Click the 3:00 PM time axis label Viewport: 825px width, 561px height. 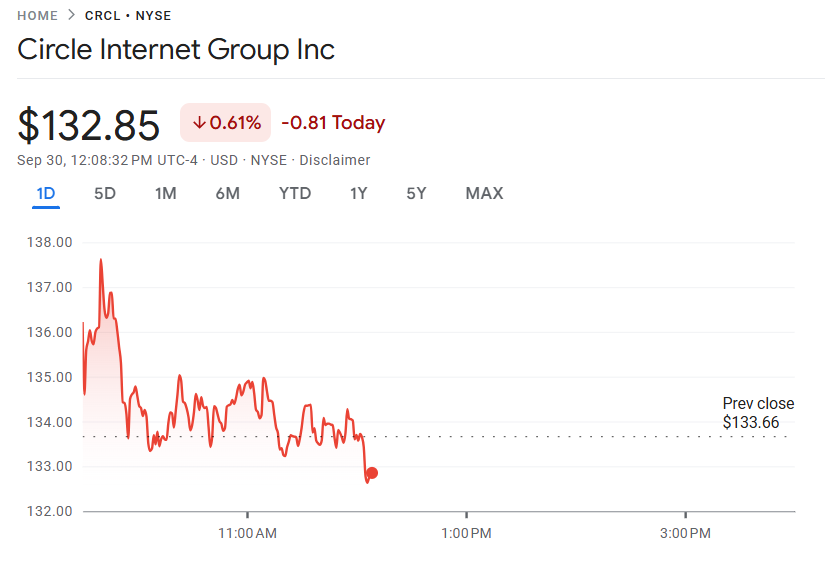coord(686,533)
